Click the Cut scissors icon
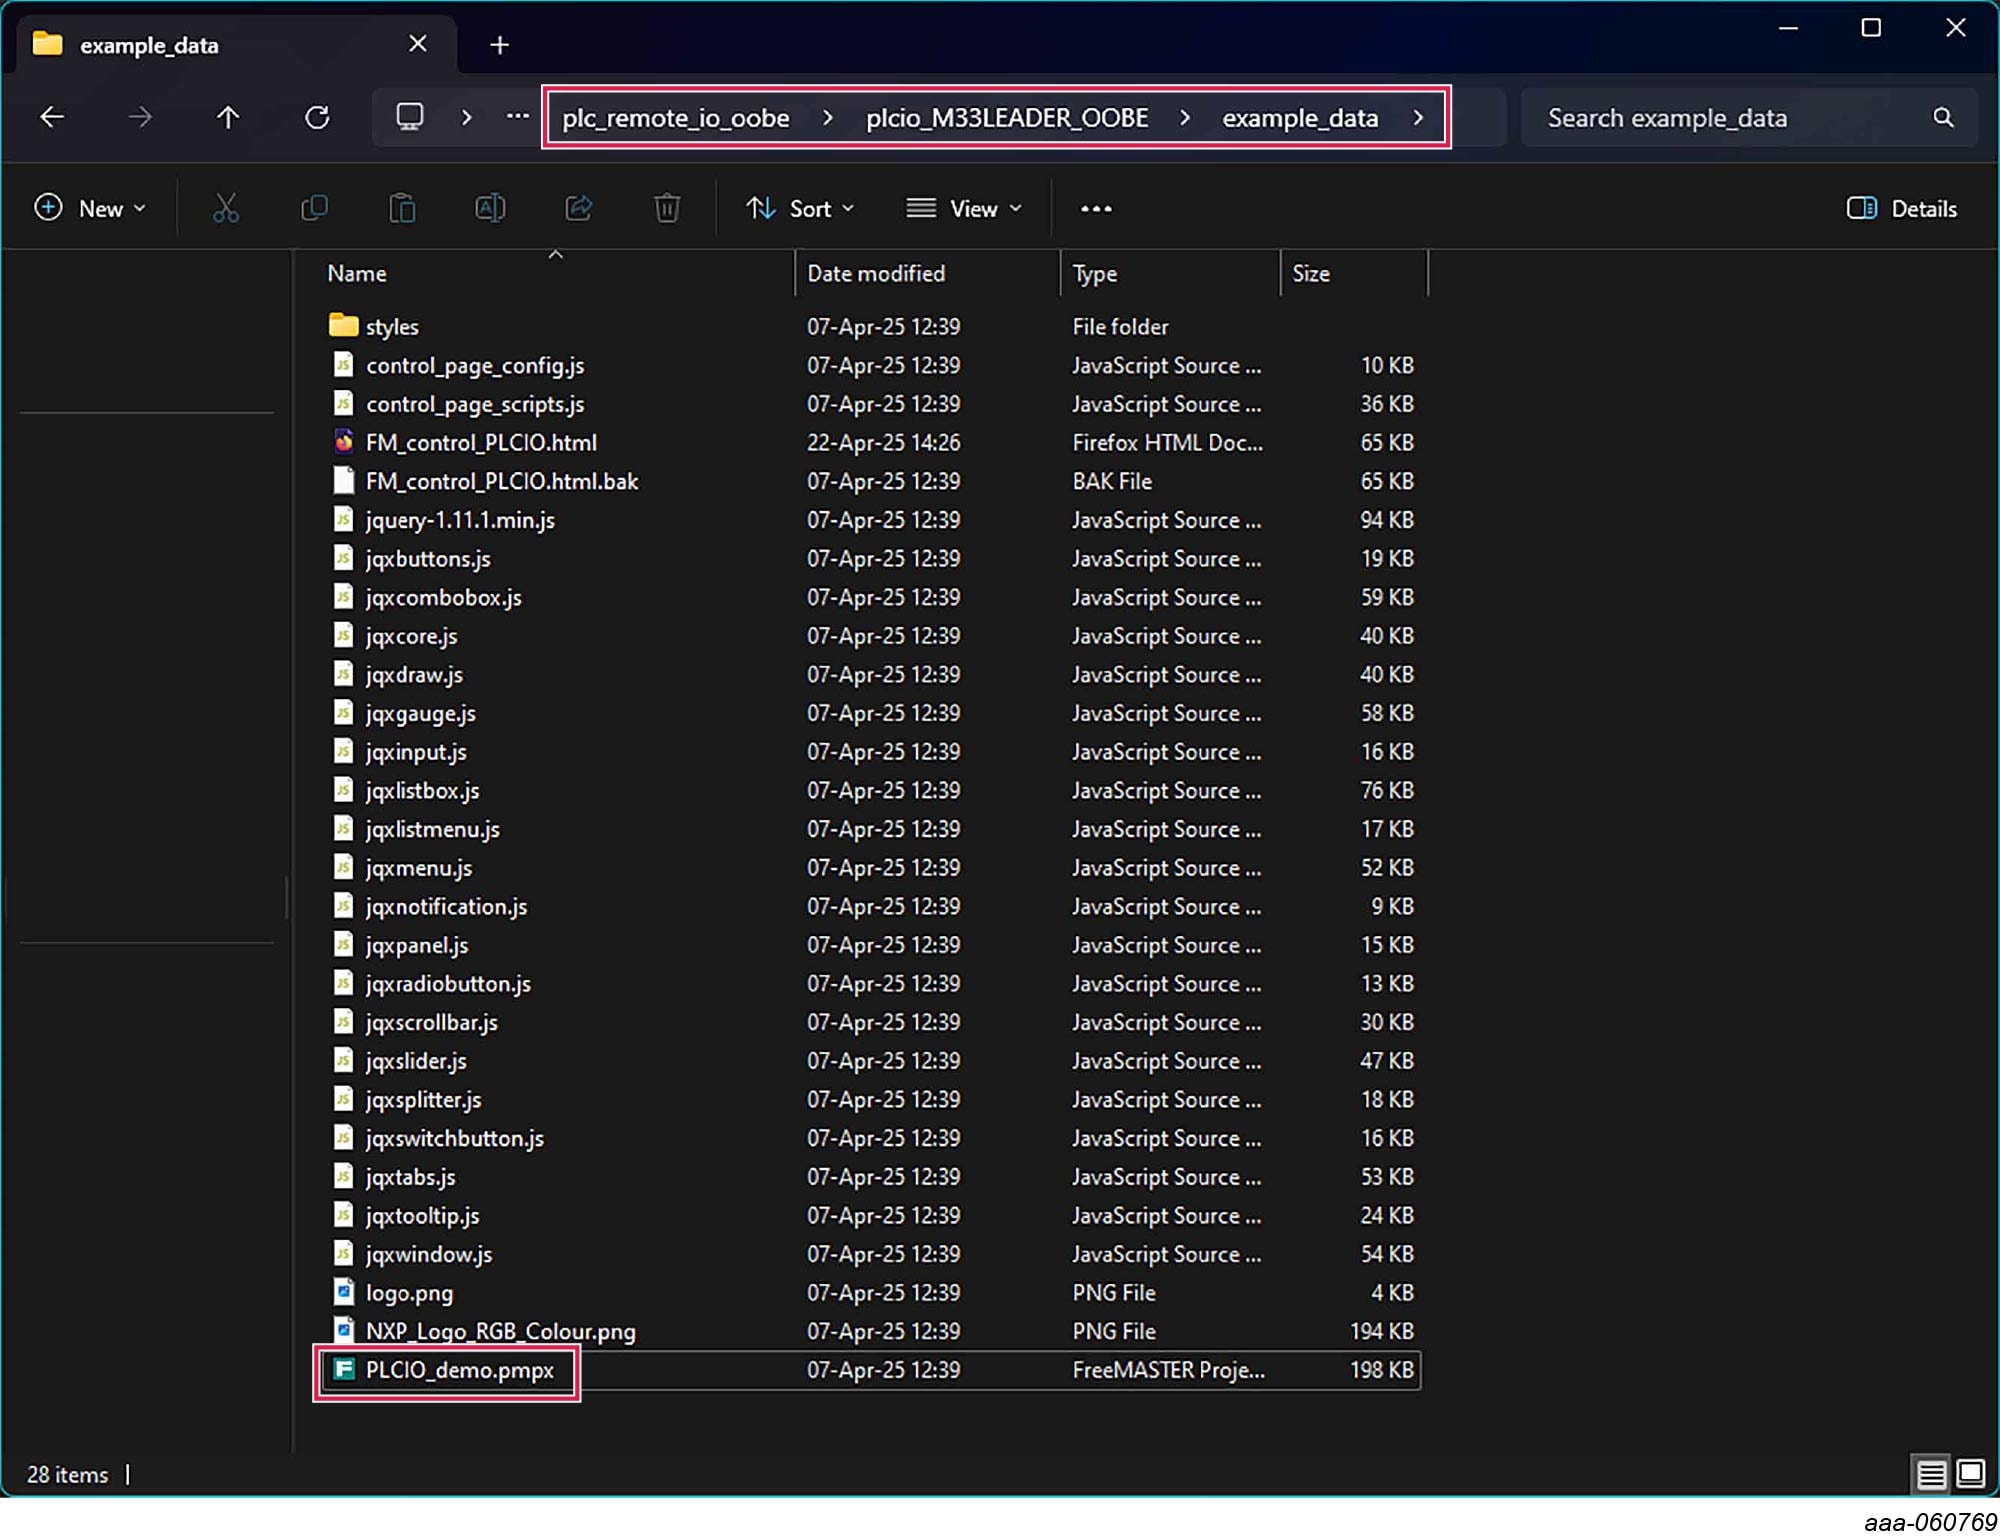The width and height of the screenshot is (2000, 1539). (226, 208)
